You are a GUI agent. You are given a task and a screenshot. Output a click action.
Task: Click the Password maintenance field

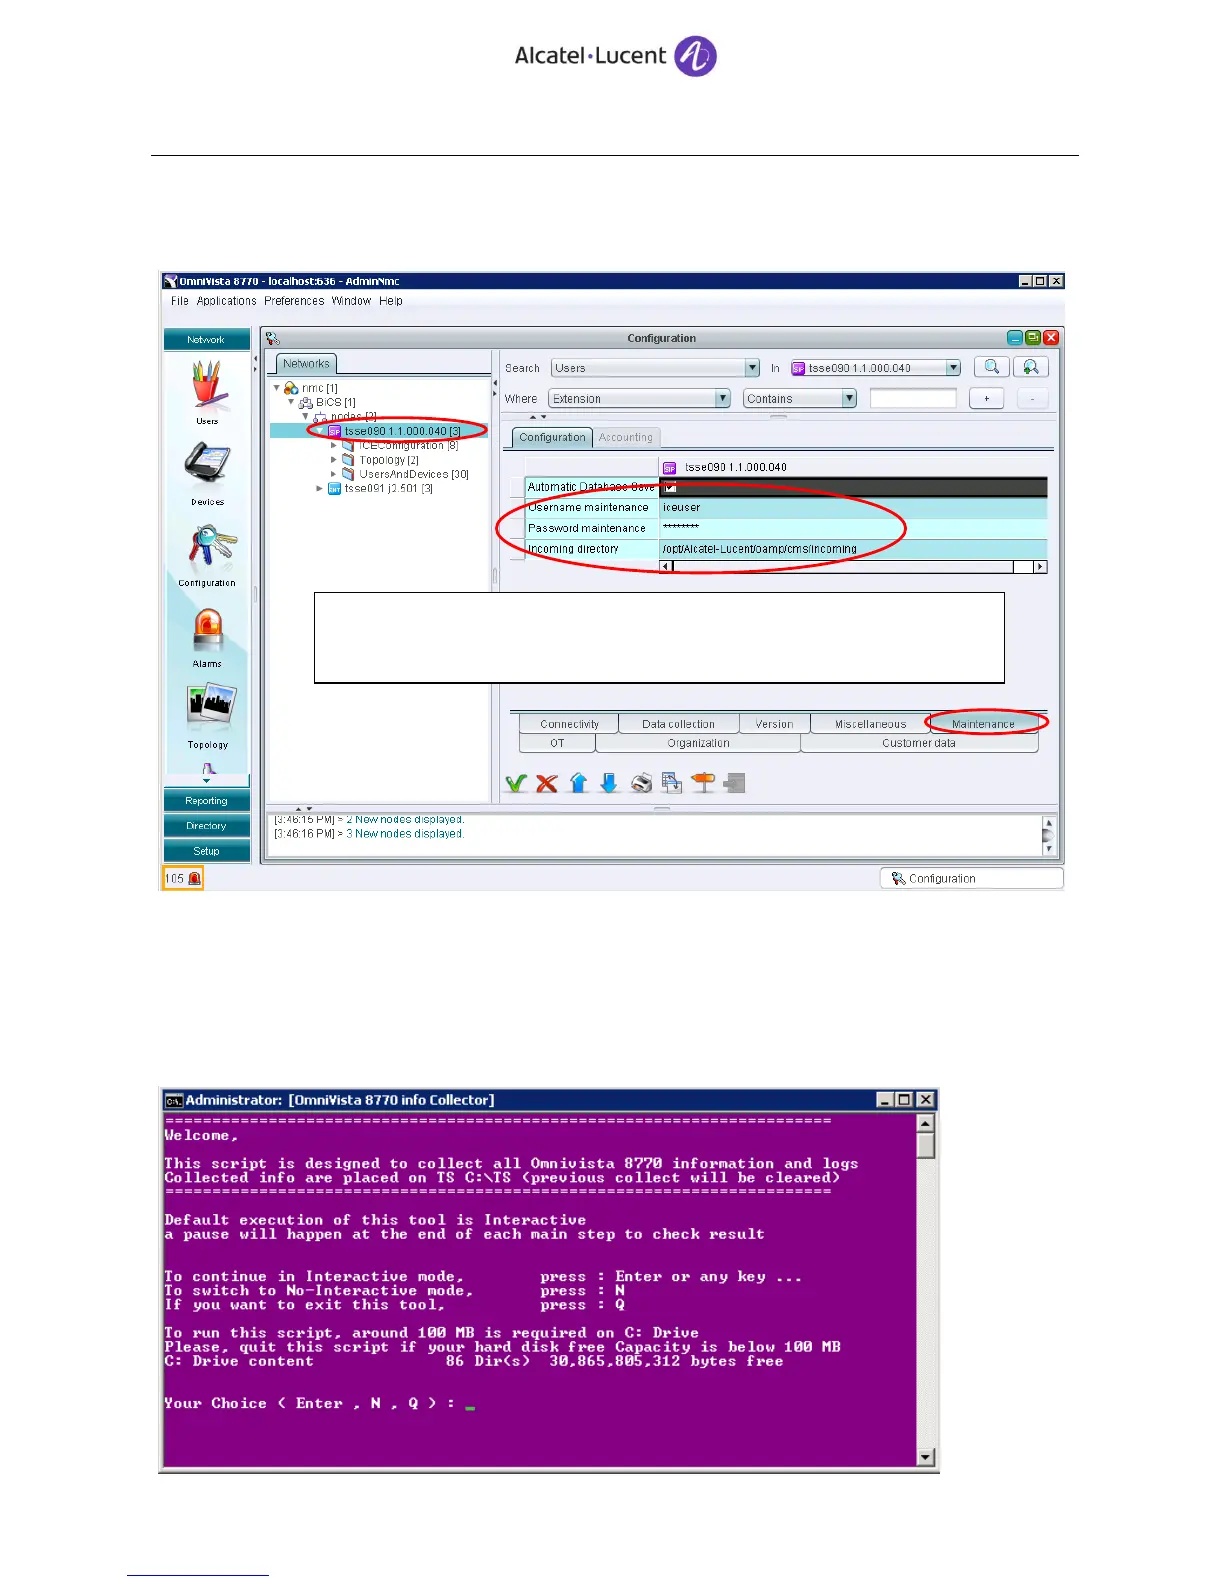click(853, 528)
